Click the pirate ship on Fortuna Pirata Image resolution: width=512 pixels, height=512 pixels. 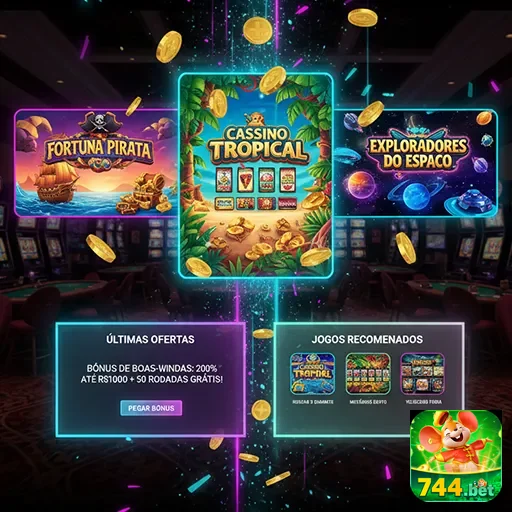55,182
